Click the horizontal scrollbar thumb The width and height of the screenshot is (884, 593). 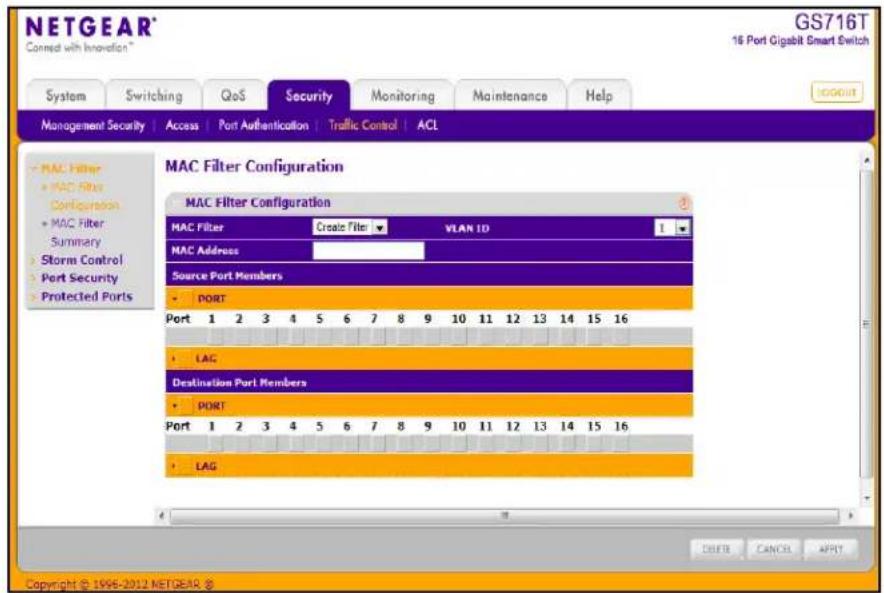[504, 515]
